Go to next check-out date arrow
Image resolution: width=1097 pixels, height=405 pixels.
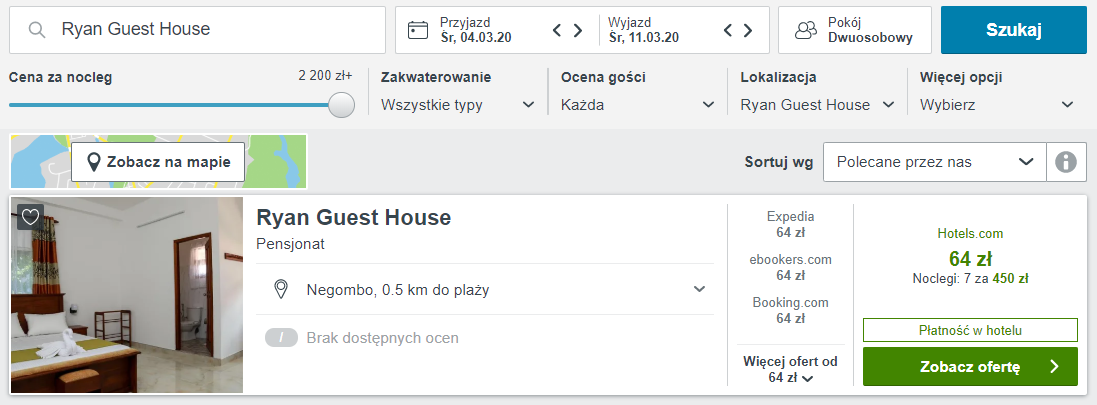click(x=748, y=30)
